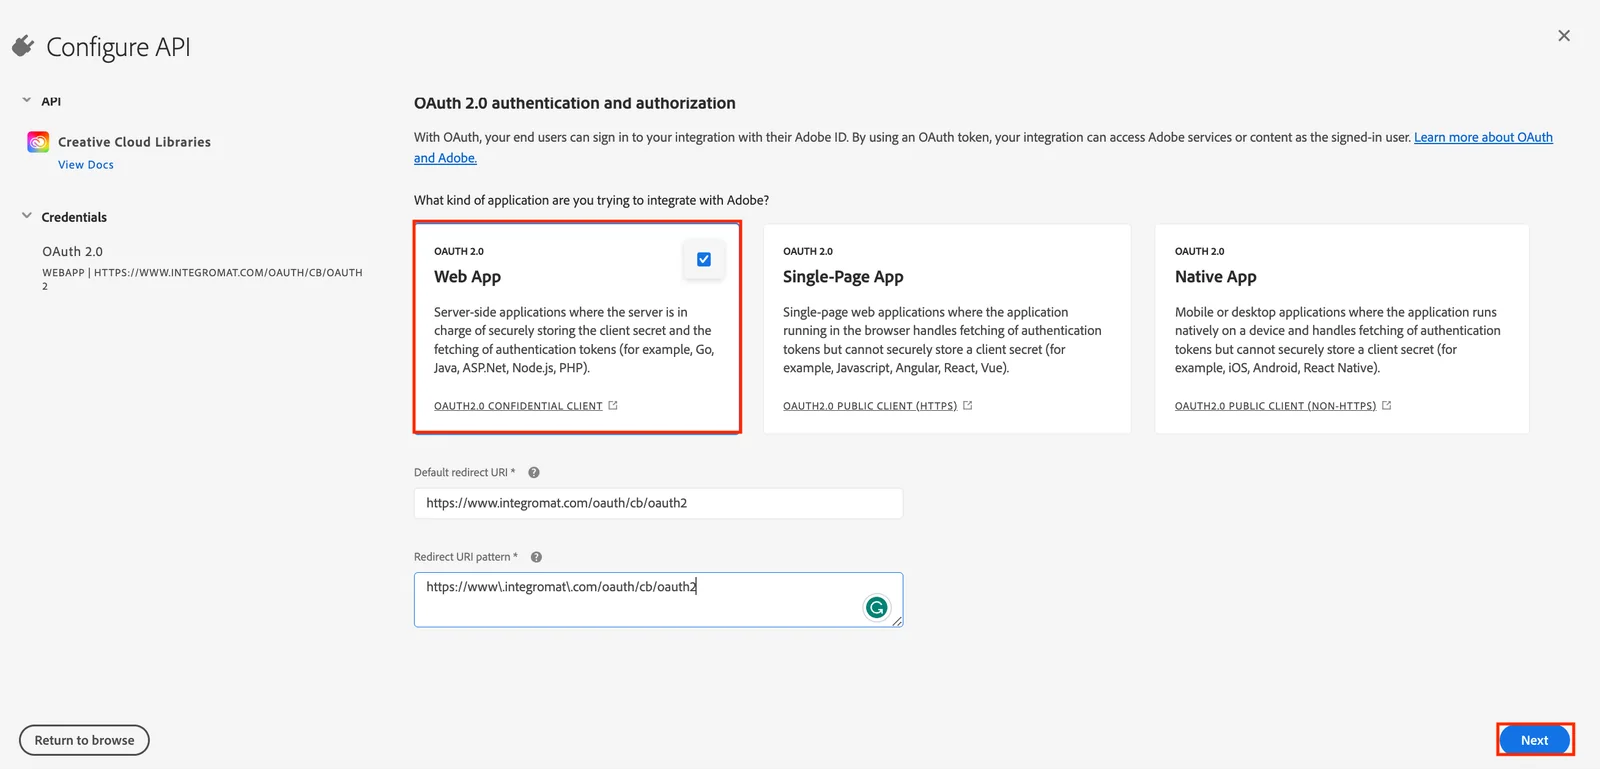Open help icon for Redirect URI pattern
This screenshot has width=1600, height=769.
(x=536, y=557)
